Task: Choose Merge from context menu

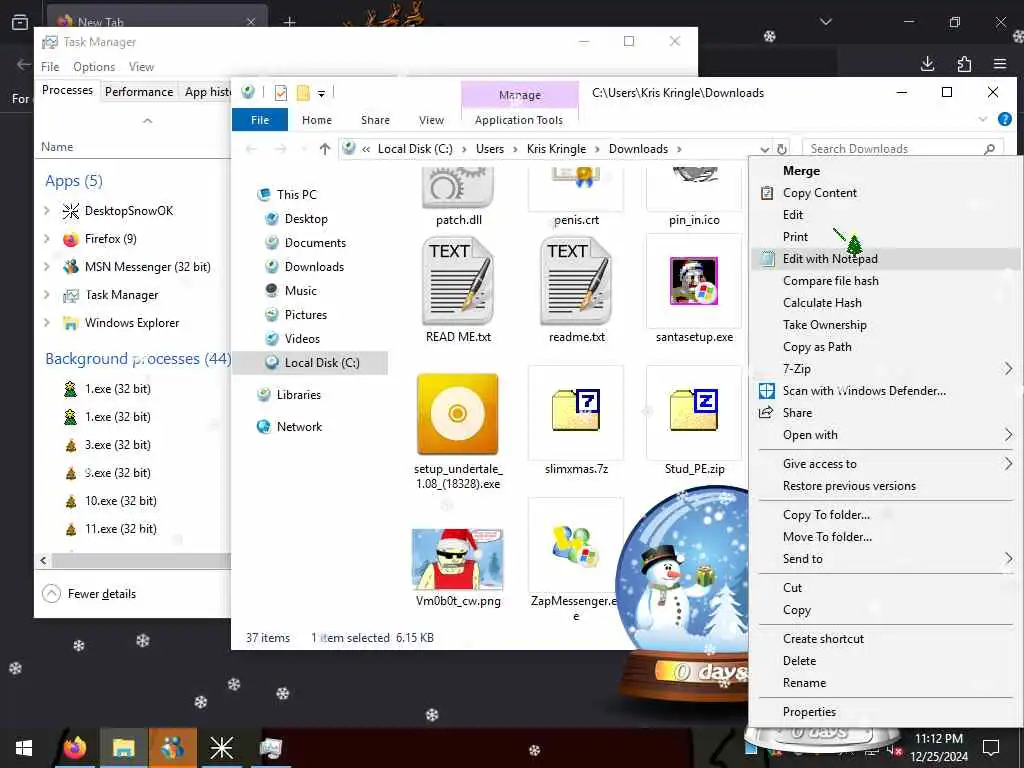Action: (885, 170)
